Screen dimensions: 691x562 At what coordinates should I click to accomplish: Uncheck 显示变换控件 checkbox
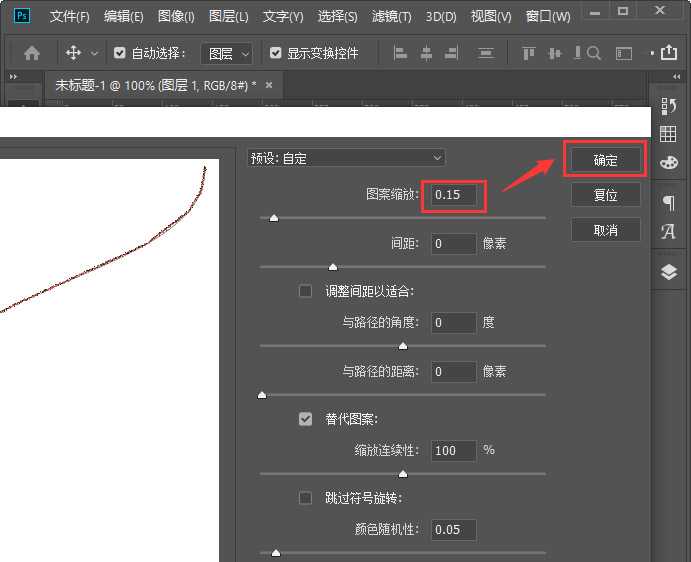(276, 53)
